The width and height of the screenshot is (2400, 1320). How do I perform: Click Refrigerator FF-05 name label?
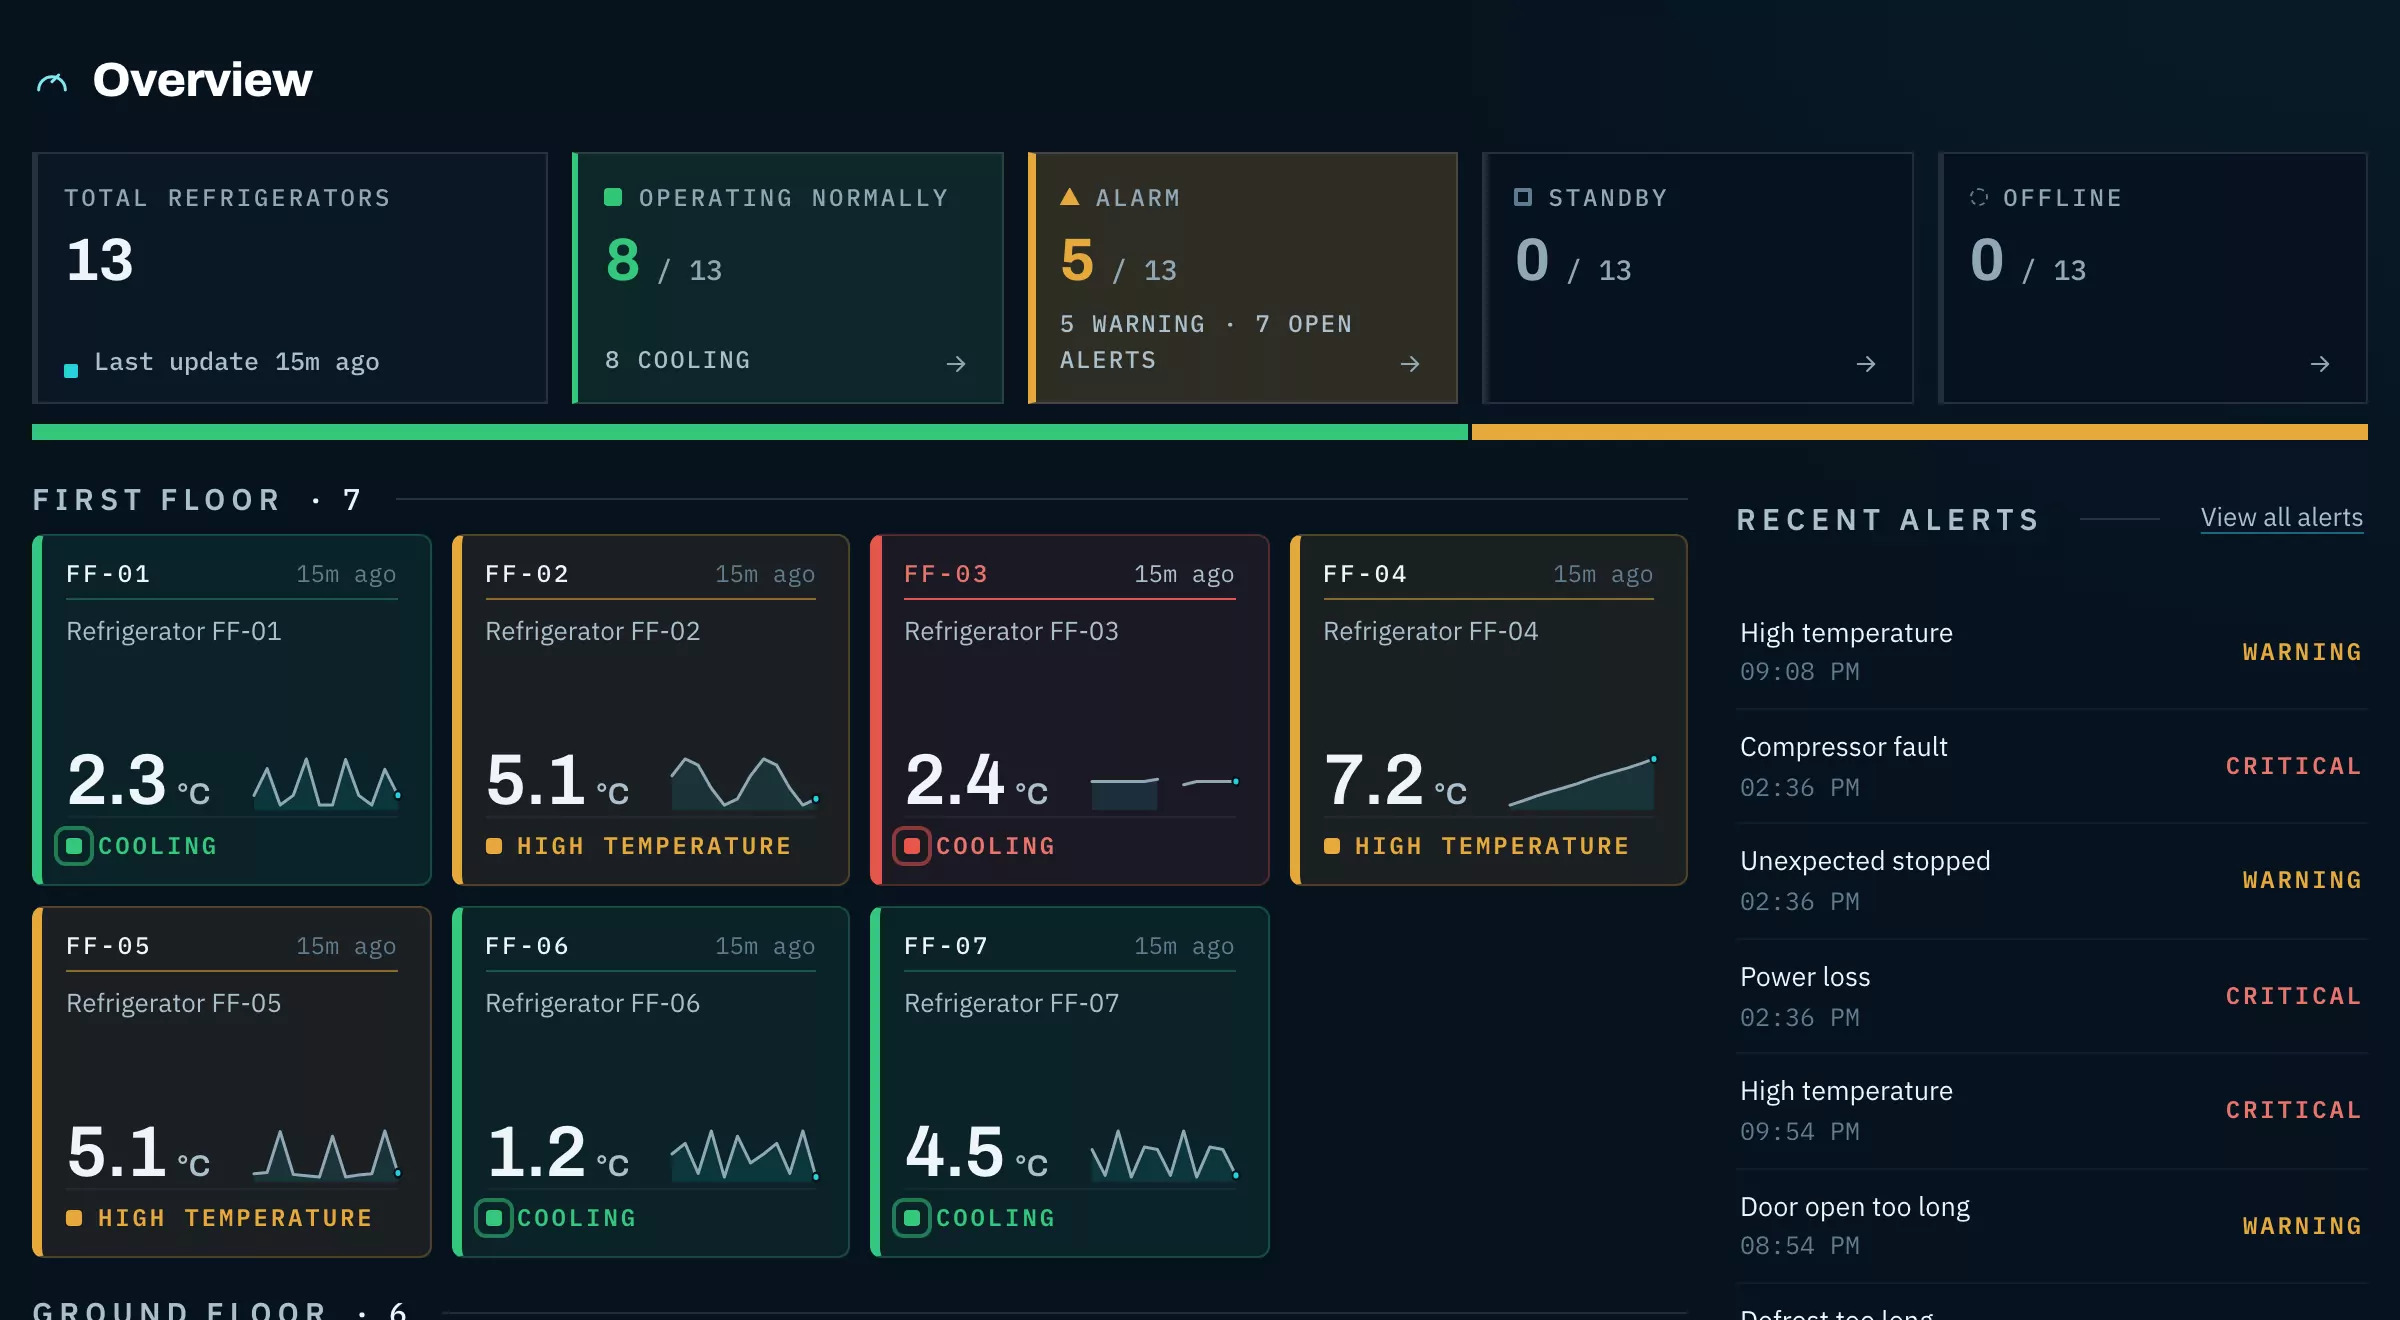(174, 1003)
